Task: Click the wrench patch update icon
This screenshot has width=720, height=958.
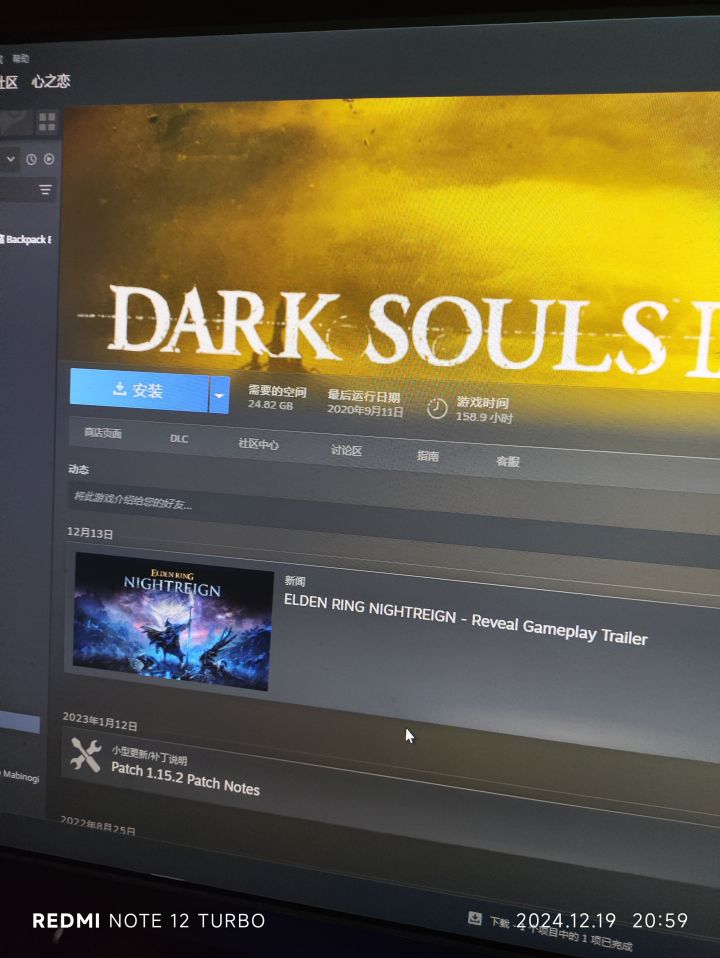Action: [85, 755]
